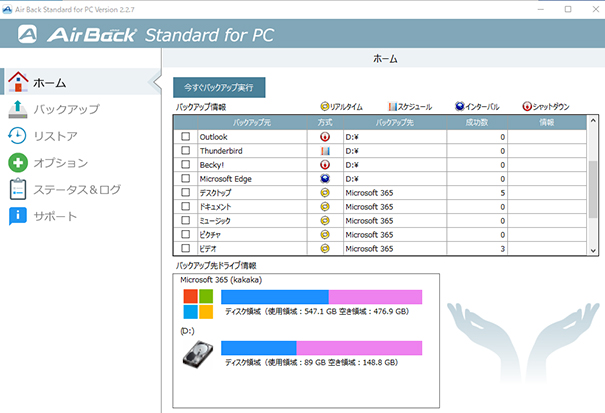Viewport: 605px width, 413px height.
Task: Click the バックアップ先 column header
Action: (395, 122)
